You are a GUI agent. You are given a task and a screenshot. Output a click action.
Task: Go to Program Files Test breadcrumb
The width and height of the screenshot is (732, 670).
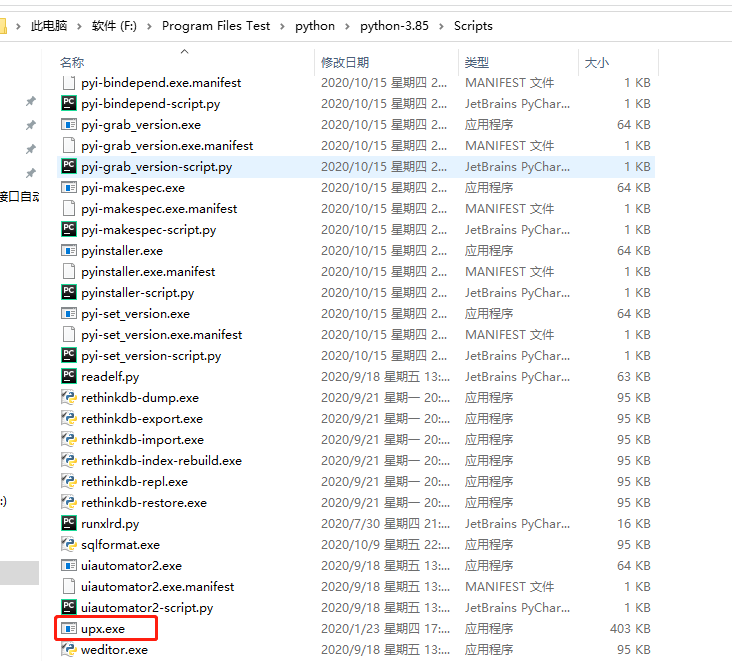(x=216, y=26)
